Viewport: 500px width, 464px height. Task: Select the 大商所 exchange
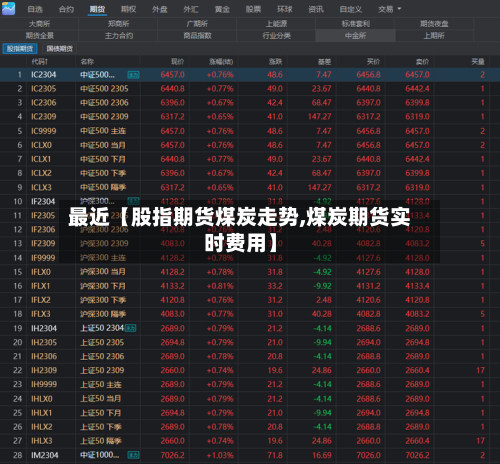pyautogui.click(x=39, y=24)
